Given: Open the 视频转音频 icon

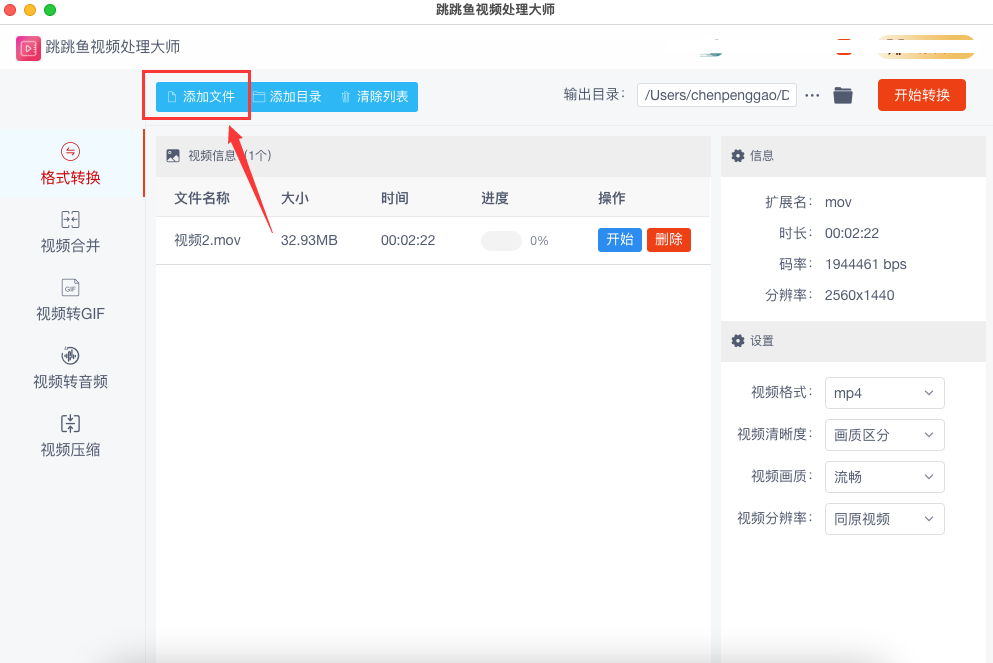Looking at the screenshot, I should (70, 356).
